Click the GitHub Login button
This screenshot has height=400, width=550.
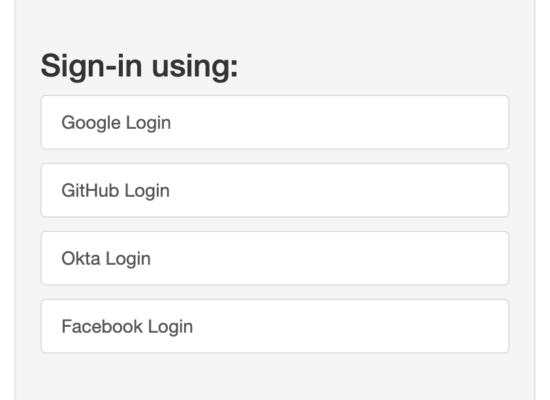(275, 190)
